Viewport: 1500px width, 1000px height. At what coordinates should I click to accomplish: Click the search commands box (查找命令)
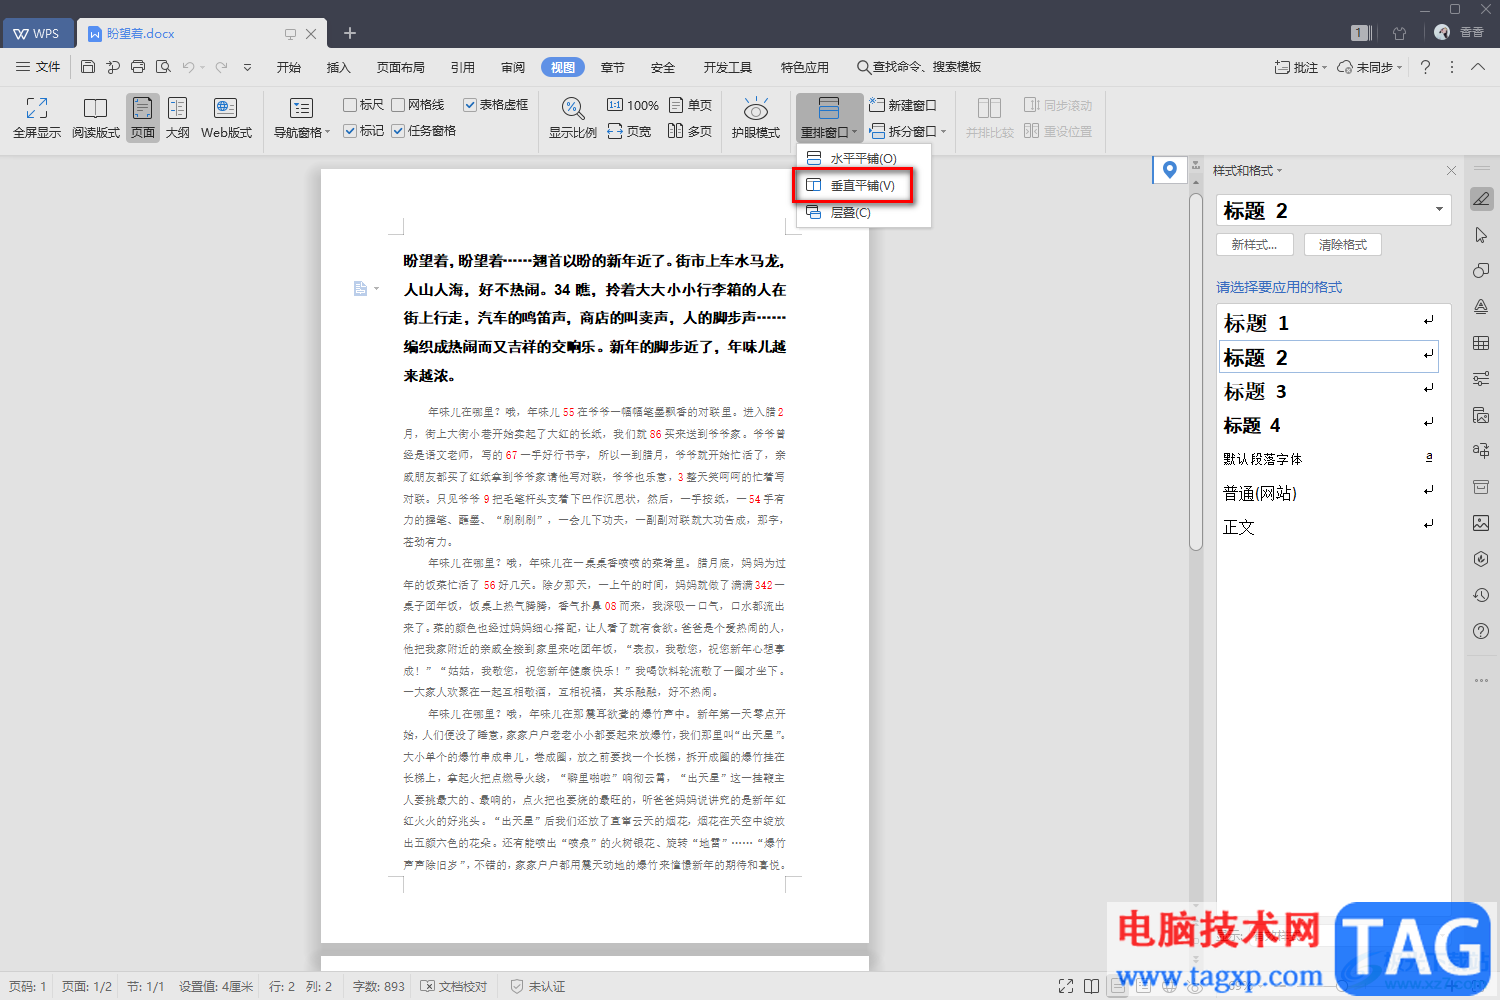919,67
